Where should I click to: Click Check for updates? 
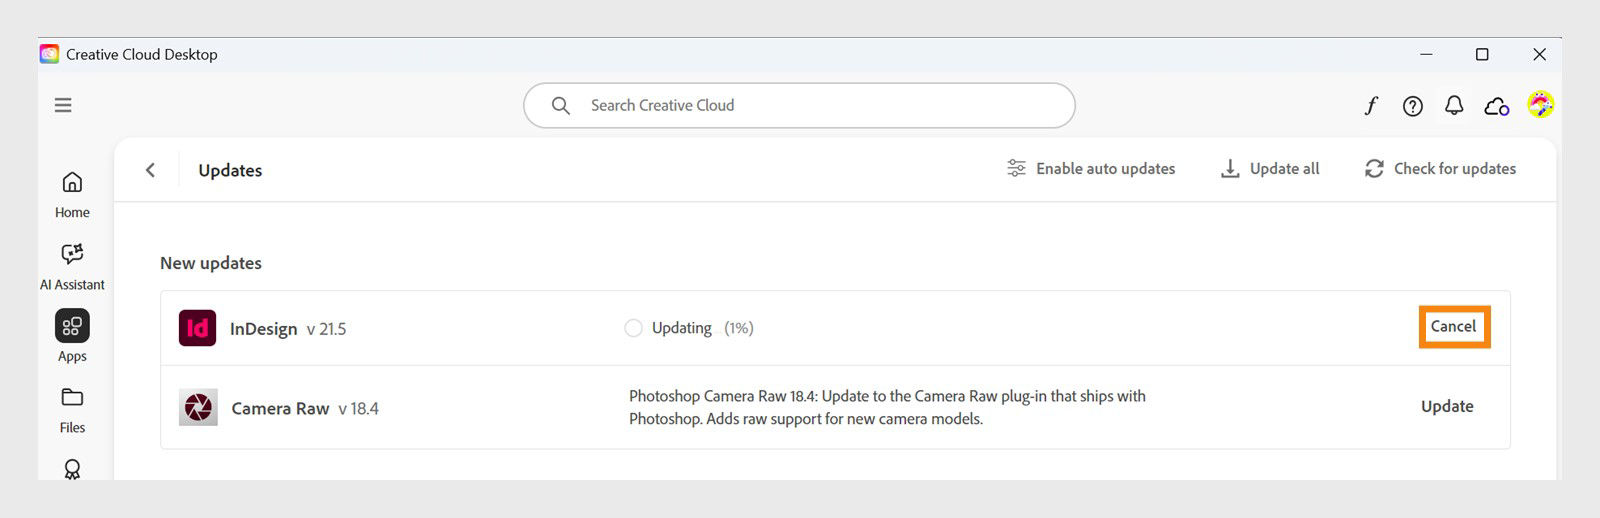coord(1440,169)
